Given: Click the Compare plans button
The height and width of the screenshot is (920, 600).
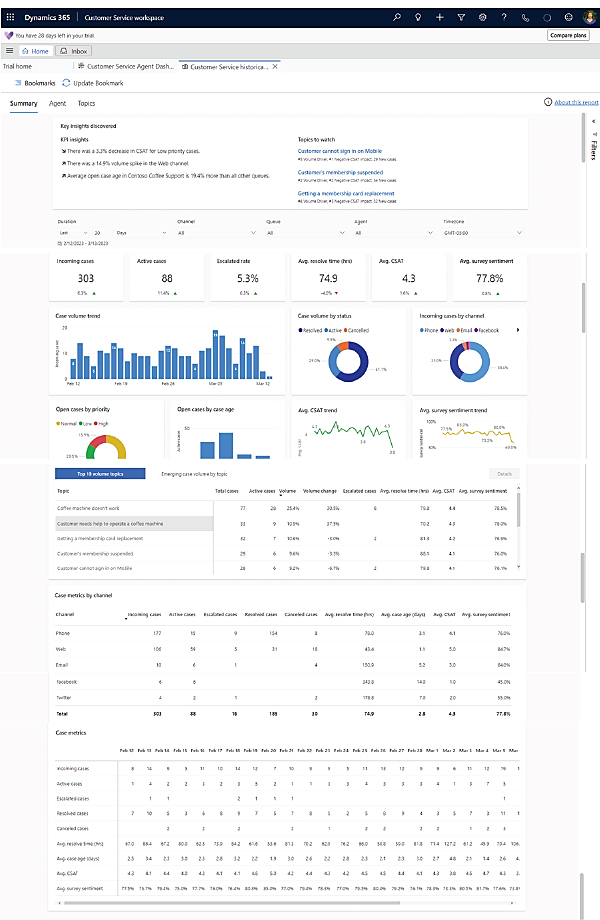Looking at the screenshot, I should tap(567, 35).
